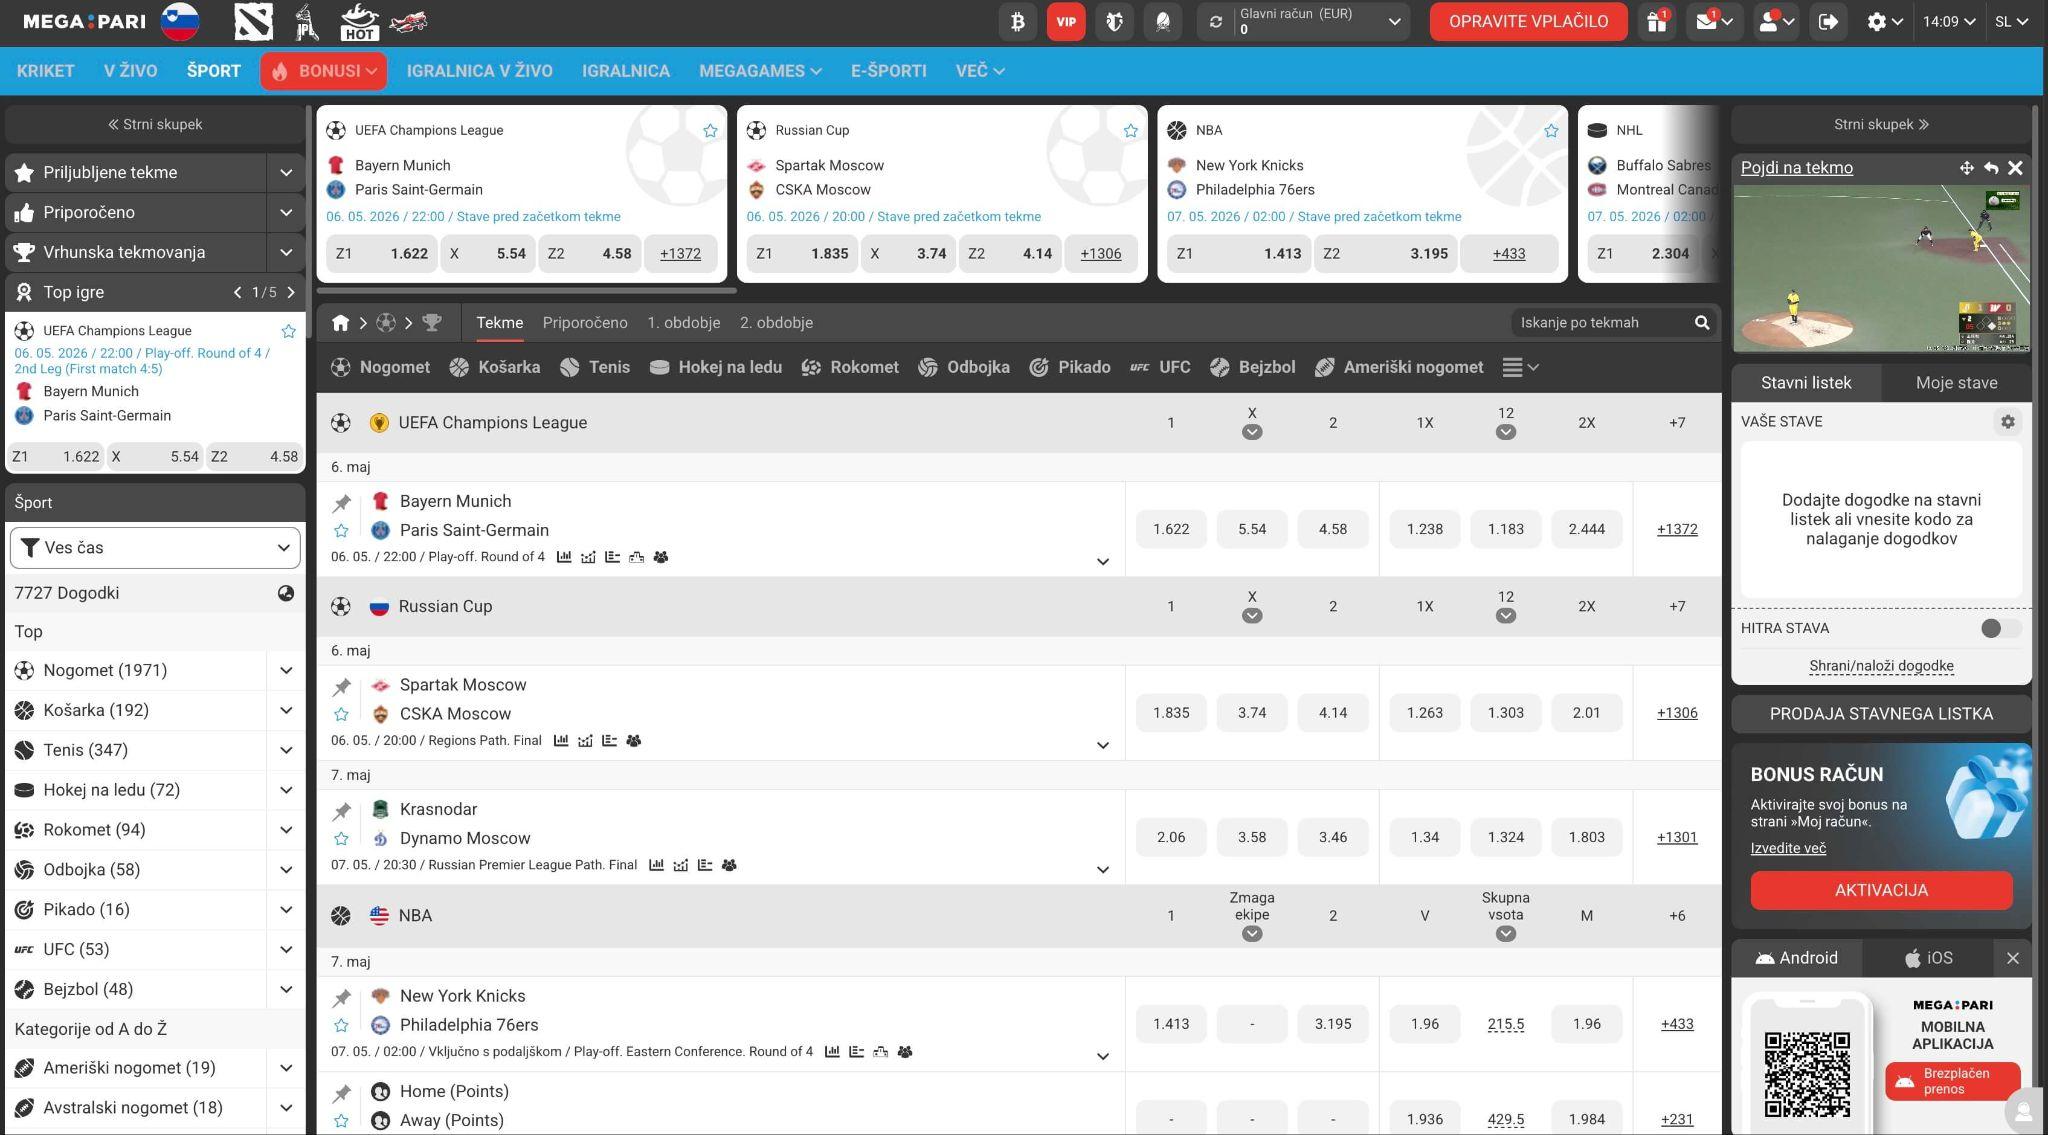The height and width of the screenshot is (1135, 2048).
Task: Follow the Pojdi na tekmo link
Action: (x=1797, y=168)
